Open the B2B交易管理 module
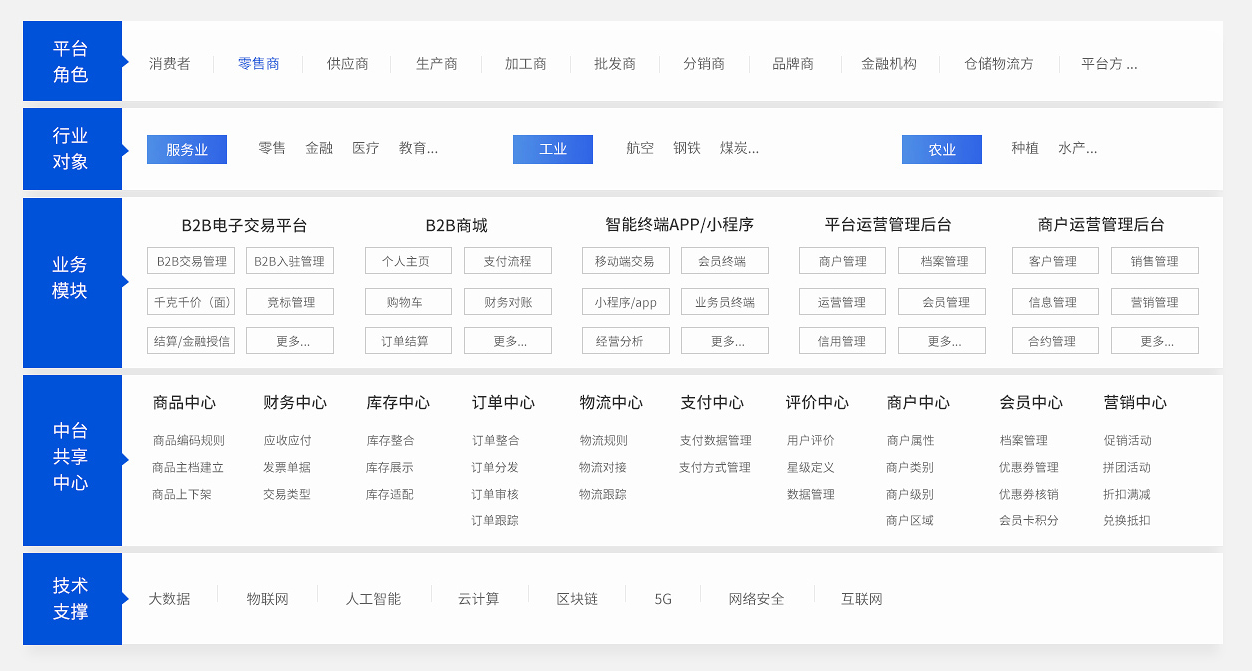The image size is (1252, 671). (191, 261)
